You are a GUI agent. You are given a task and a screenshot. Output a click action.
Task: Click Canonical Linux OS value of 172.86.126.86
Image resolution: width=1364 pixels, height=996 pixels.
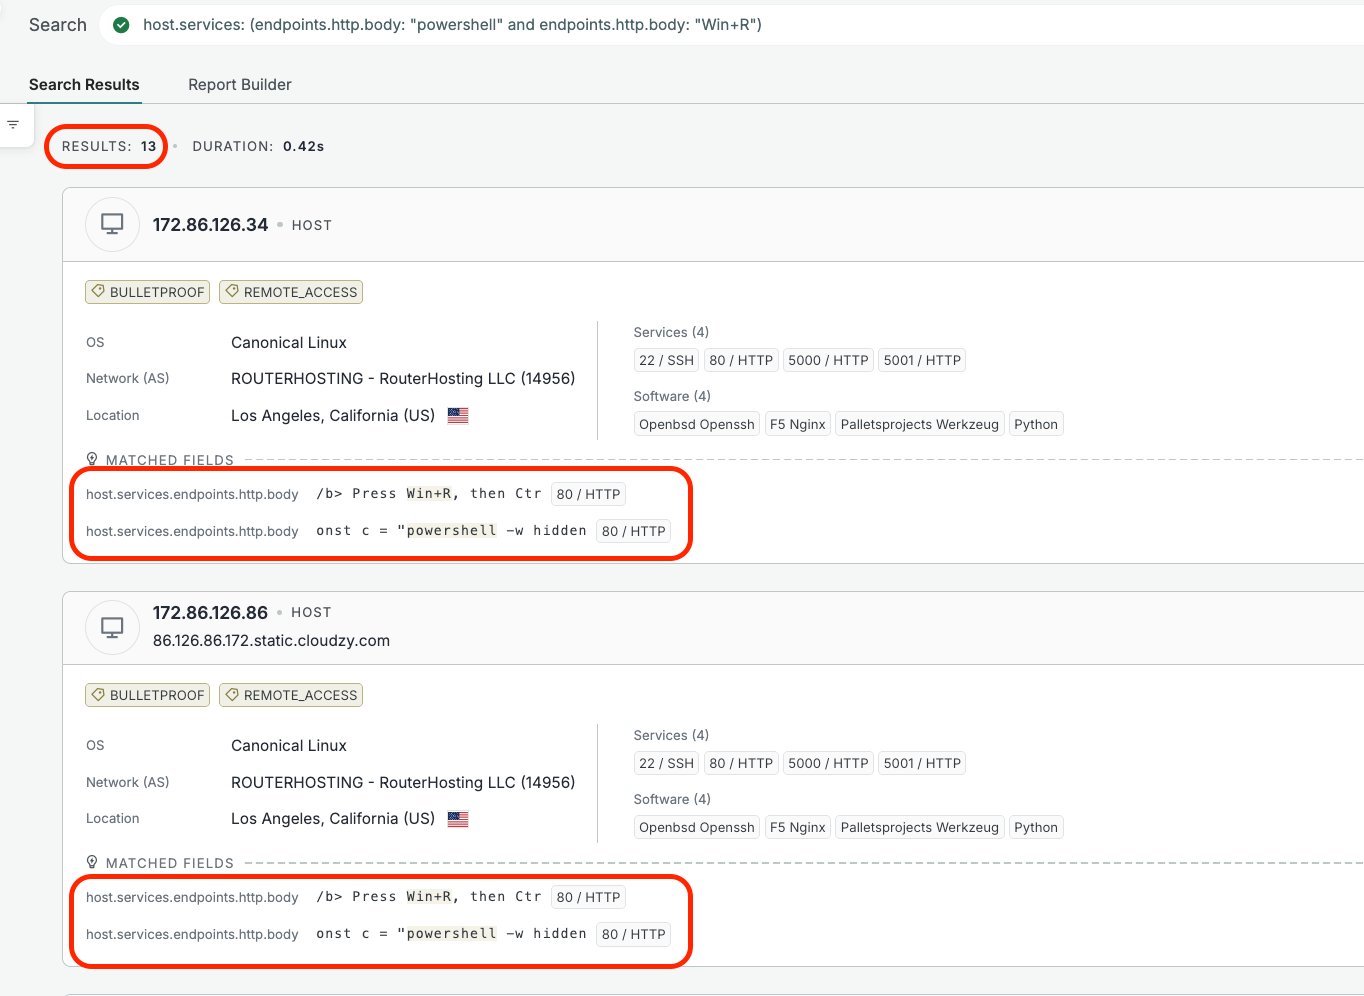(289, 745)
